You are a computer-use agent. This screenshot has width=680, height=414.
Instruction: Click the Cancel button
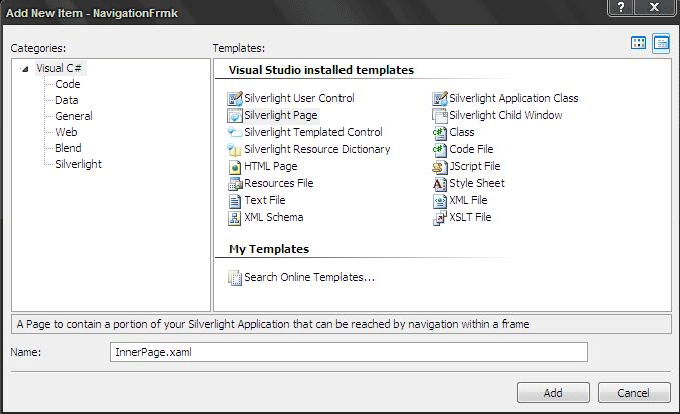pyautogui.click(x=634, y=393)
